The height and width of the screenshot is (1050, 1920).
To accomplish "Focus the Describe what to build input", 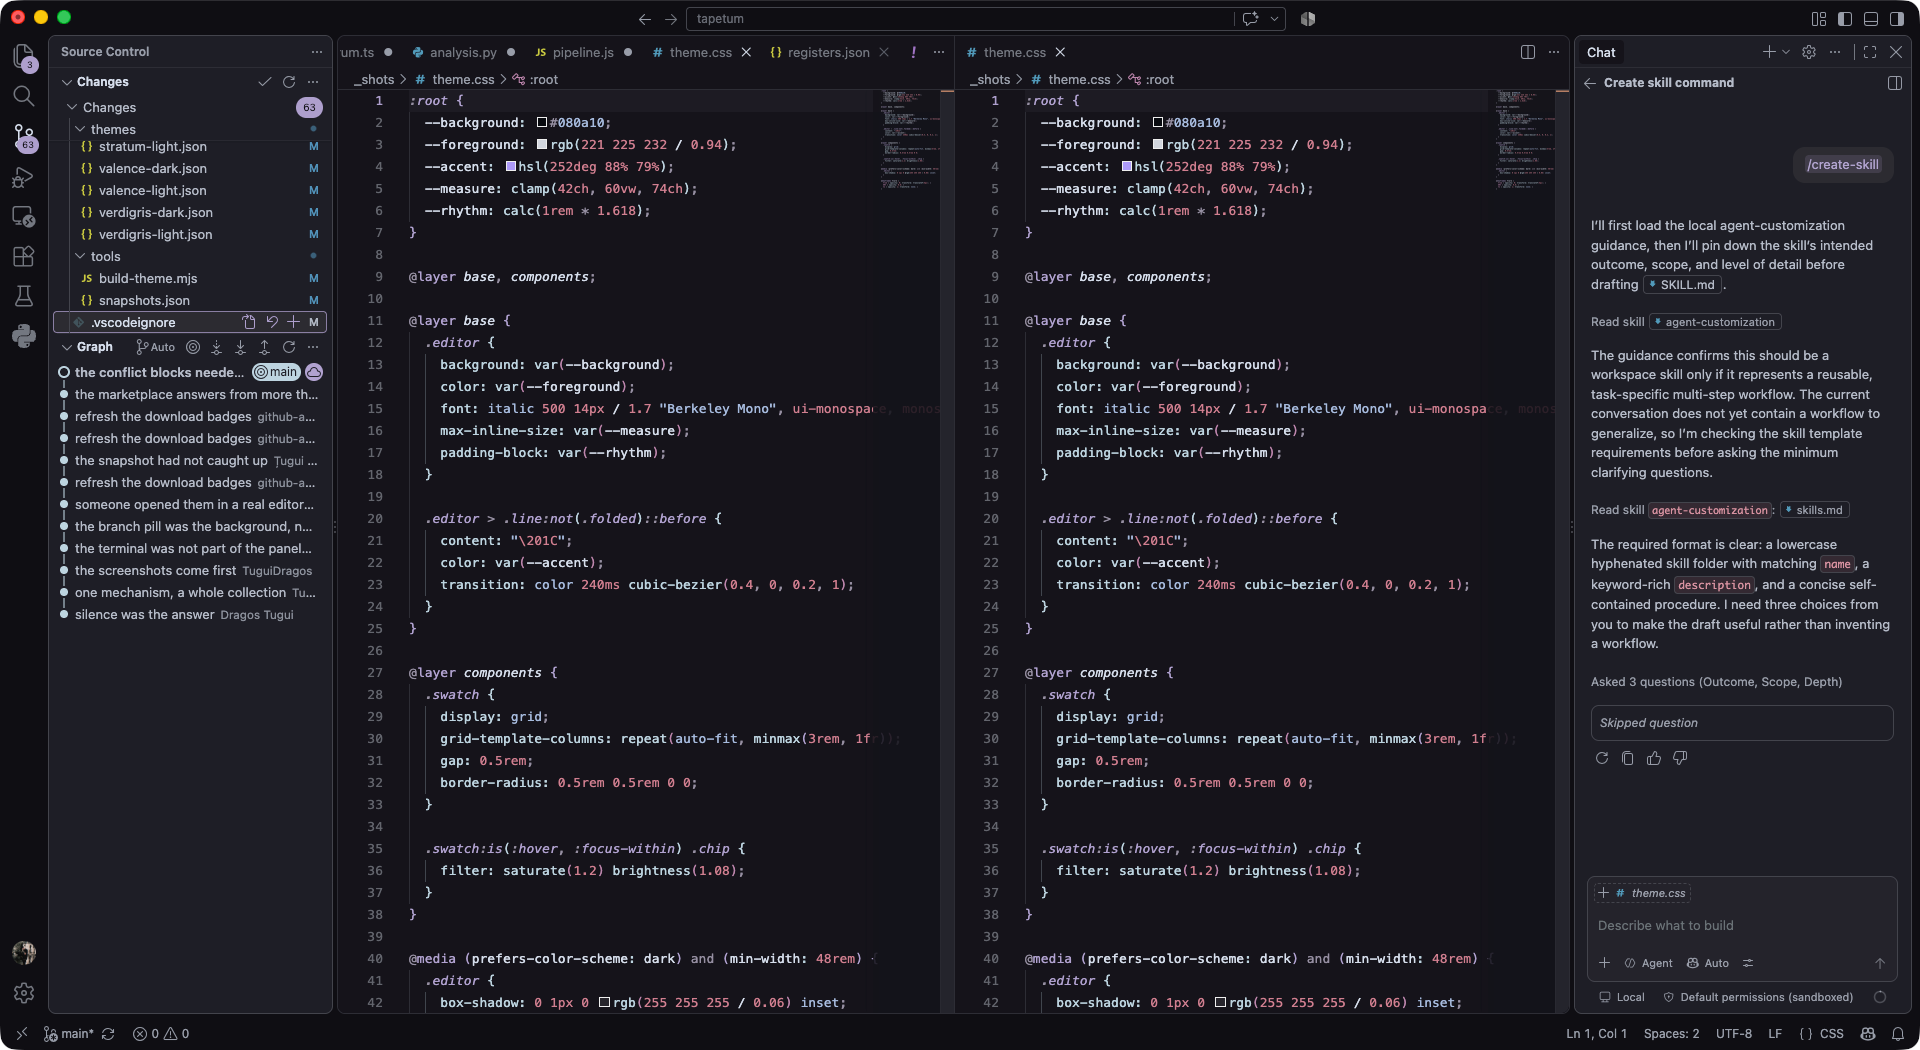I will [x=1740, y=926].
